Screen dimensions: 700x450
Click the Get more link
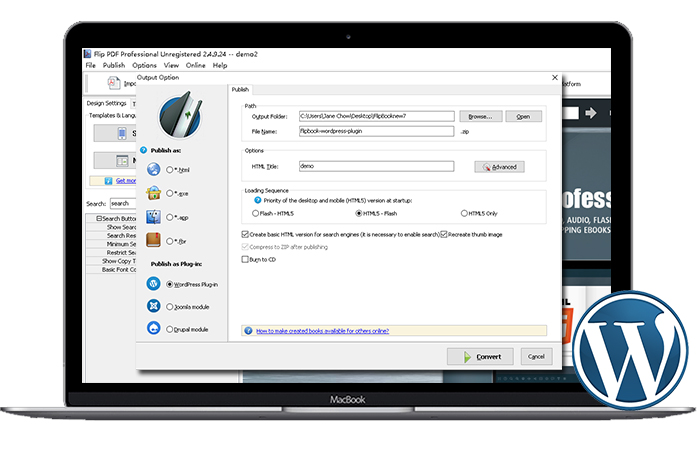tap(126, 181)
